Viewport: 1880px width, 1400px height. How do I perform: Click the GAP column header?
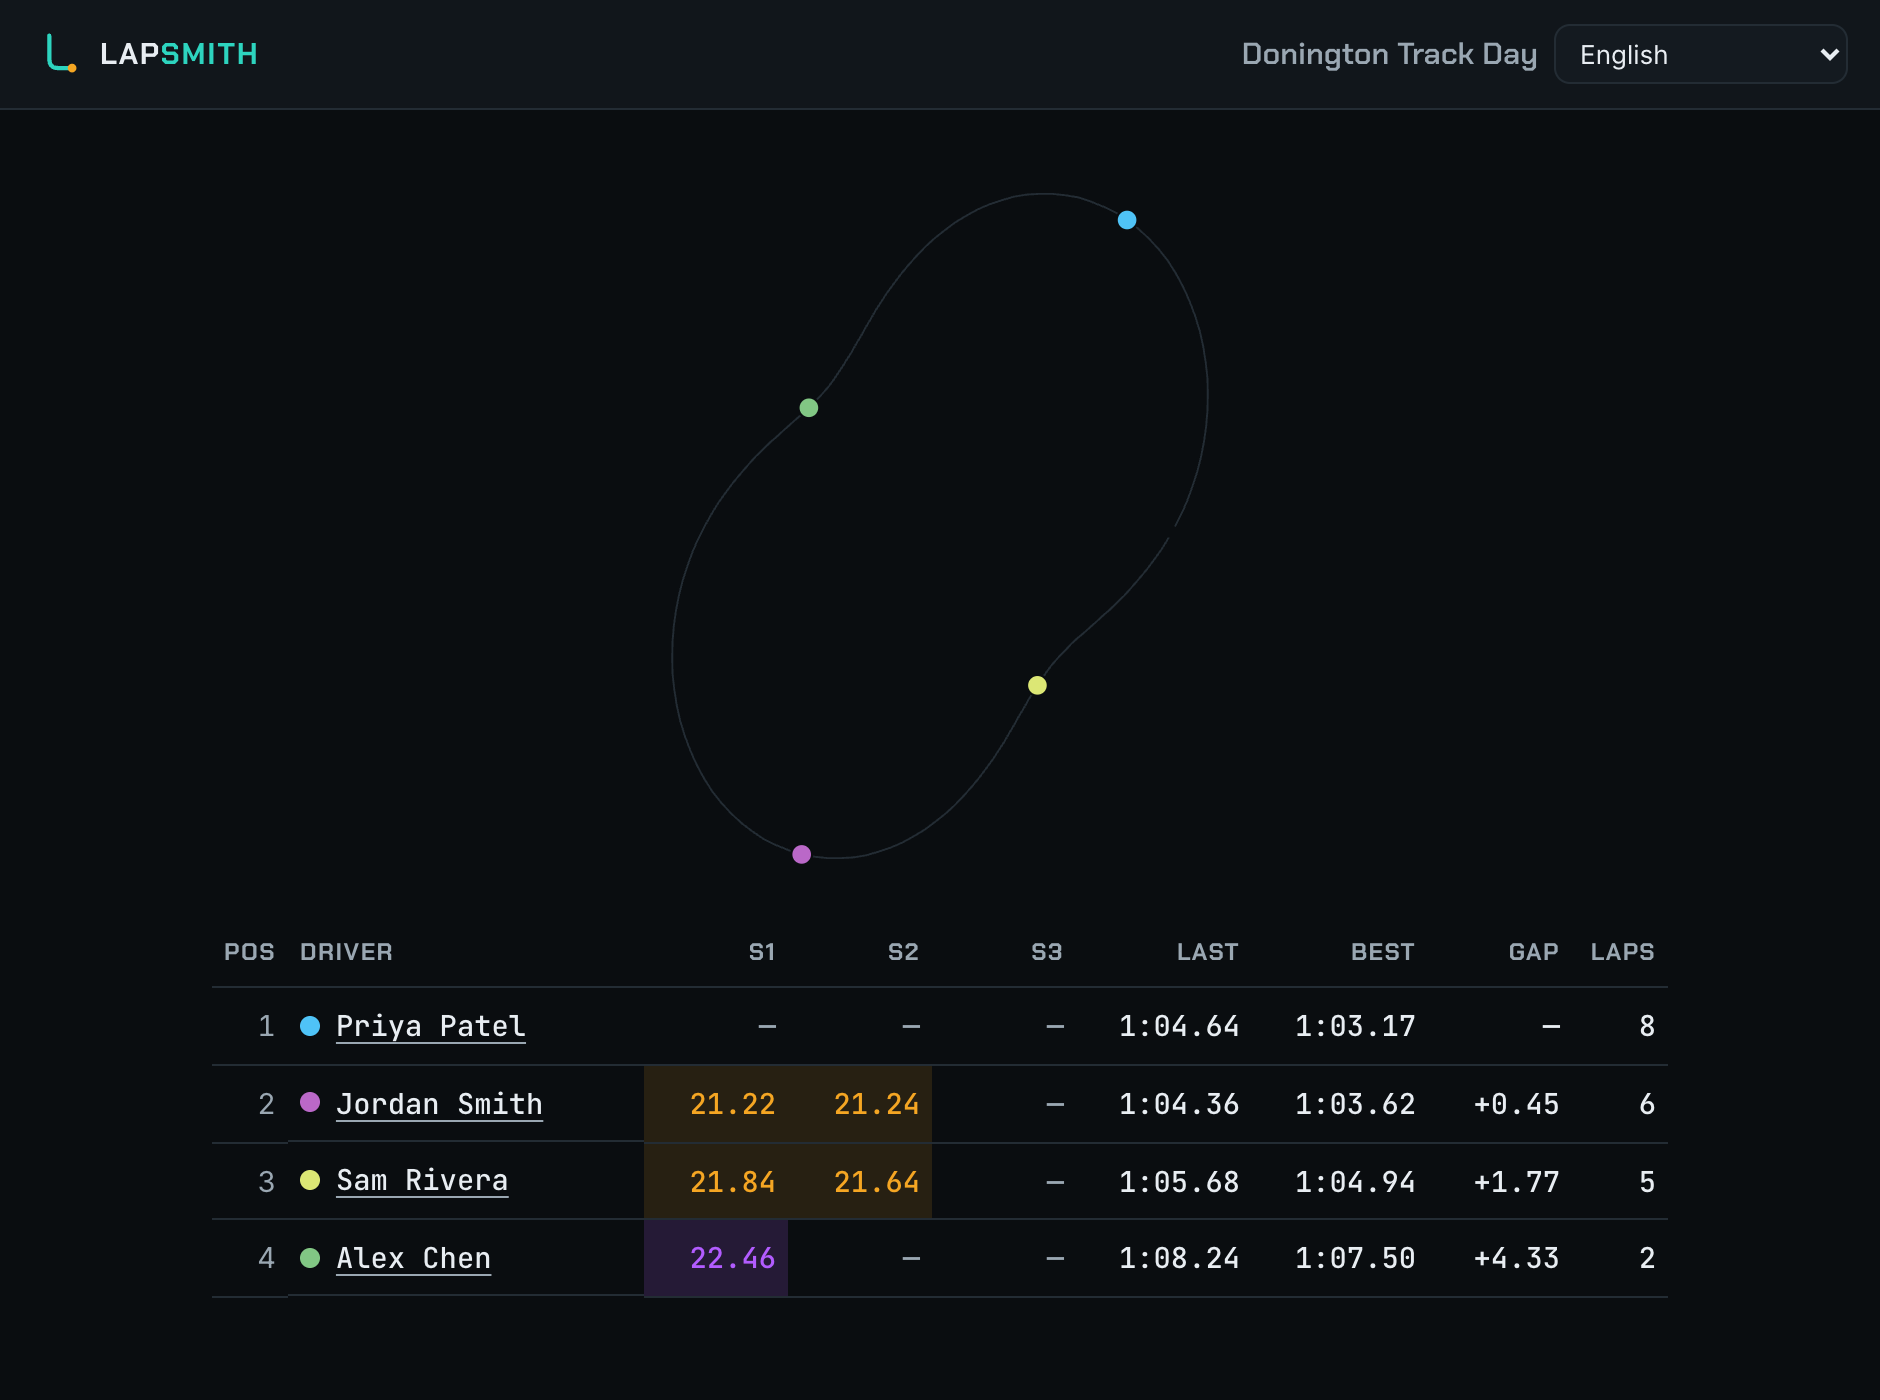pyautogui.click(x=1534, y=952)
